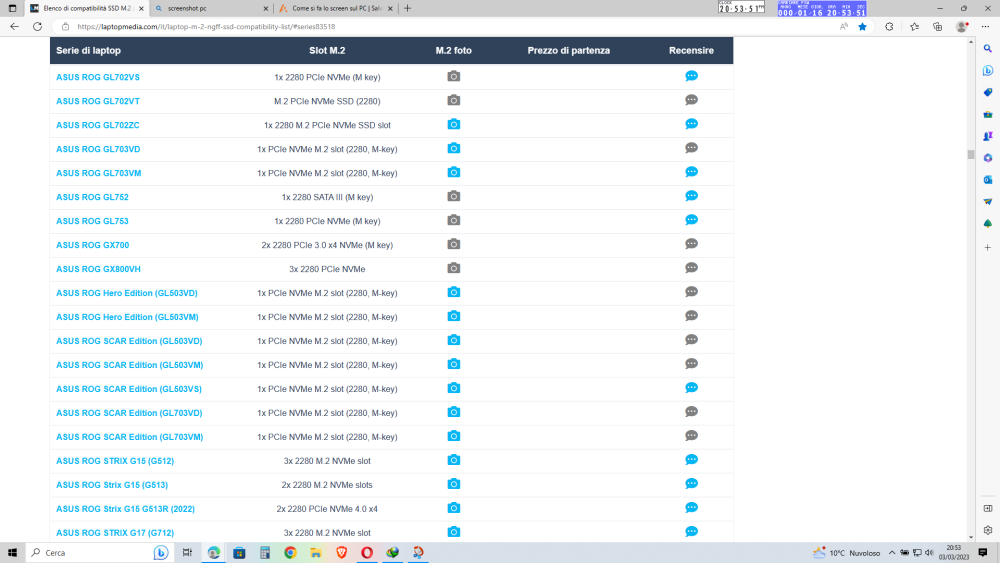Open ASUS ROG GL752 link
The image size is (1000, 563).
click(92, 197)
